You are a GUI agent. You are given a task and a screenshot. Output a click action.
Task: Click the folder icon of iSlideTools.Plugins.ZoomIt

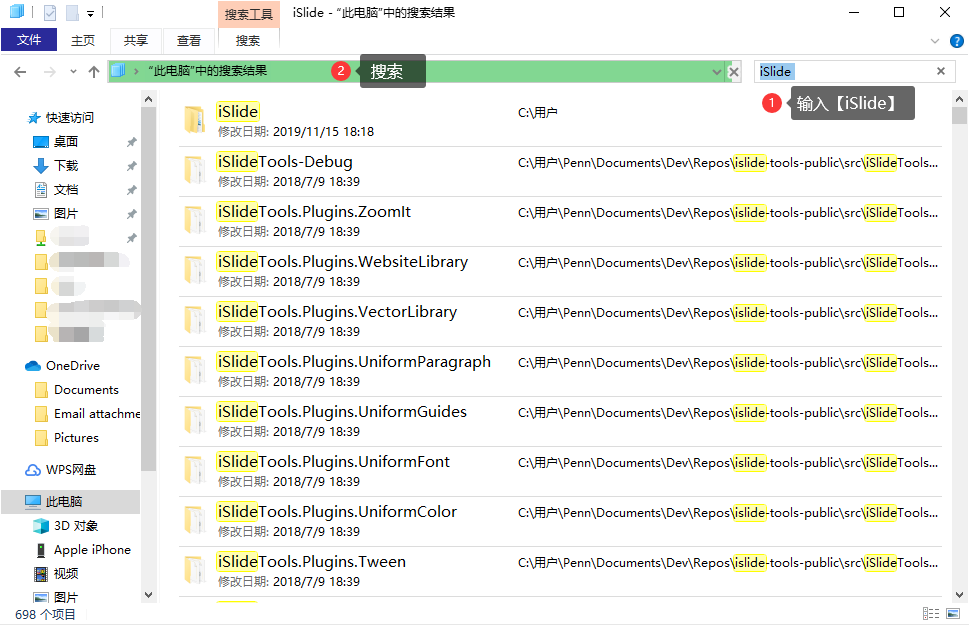(195, 220)
